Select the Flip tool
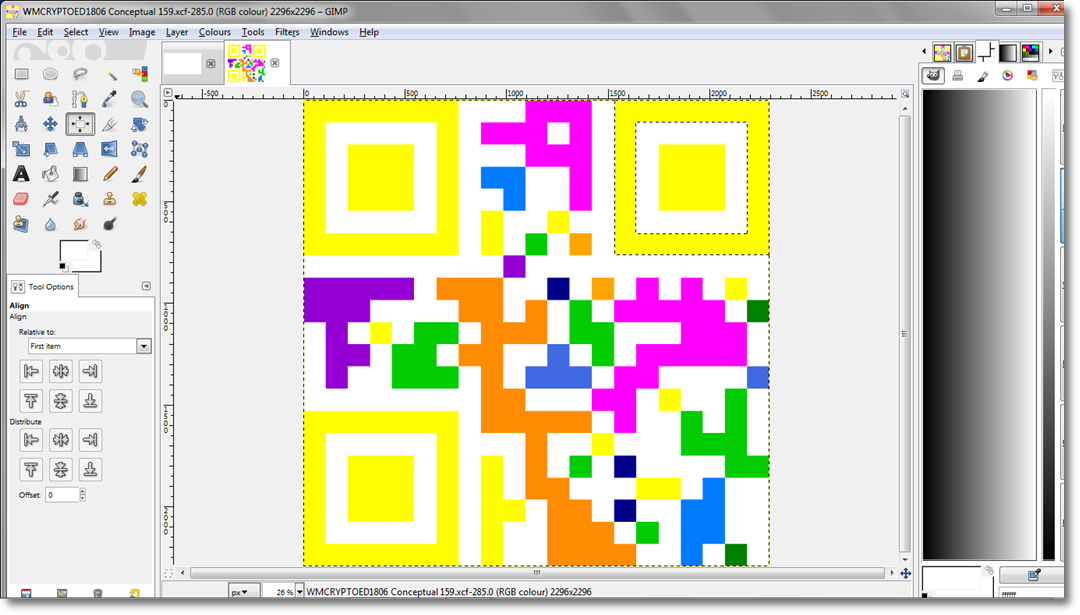This screenshot has width=1080, height=615. (x=110, y=149)
